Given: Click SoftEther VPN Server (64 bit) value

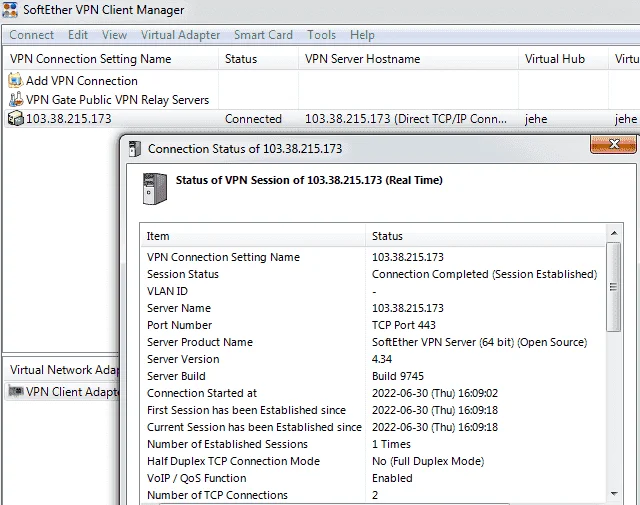Looking at the screenshot, I should tap(480, 342).
